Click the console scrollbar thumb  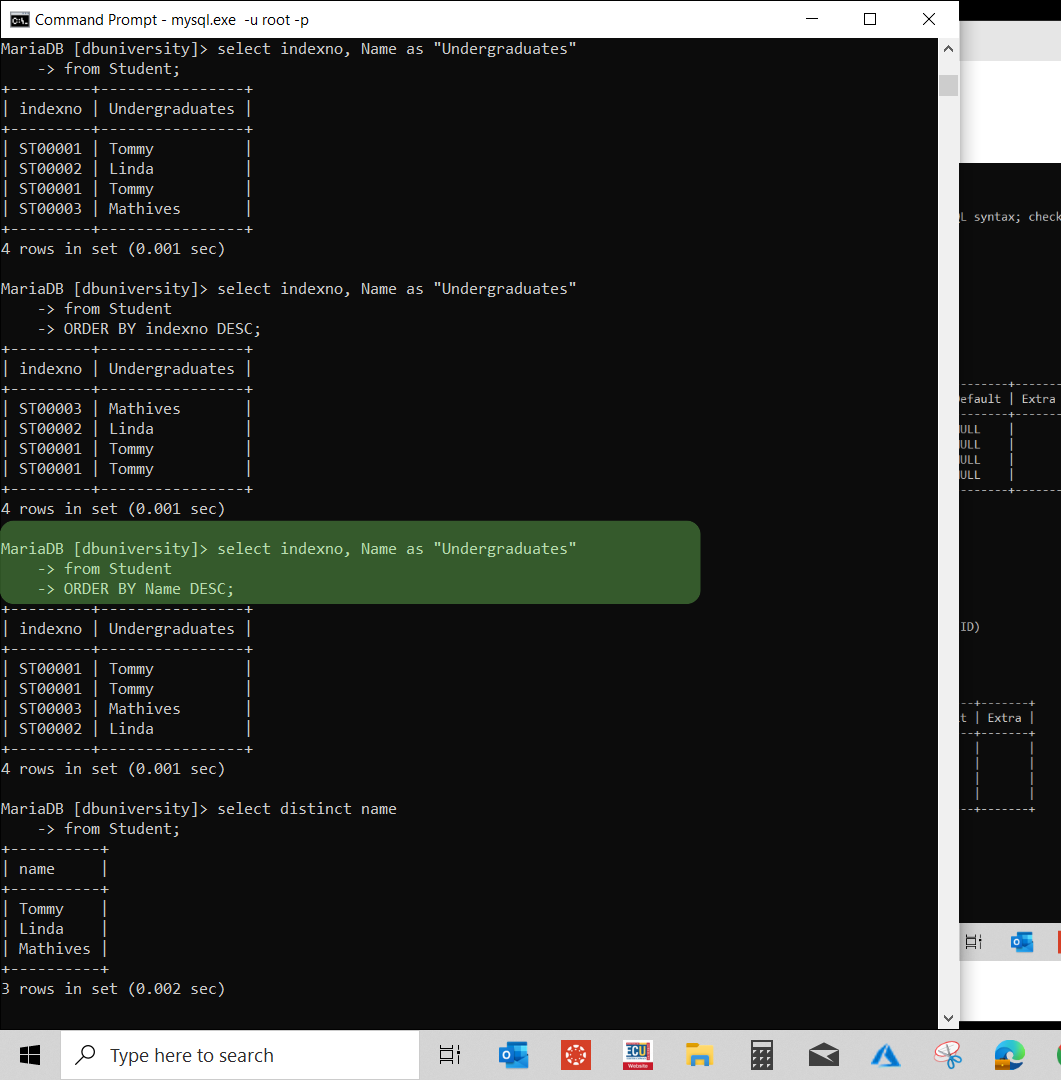pos(947,85)
